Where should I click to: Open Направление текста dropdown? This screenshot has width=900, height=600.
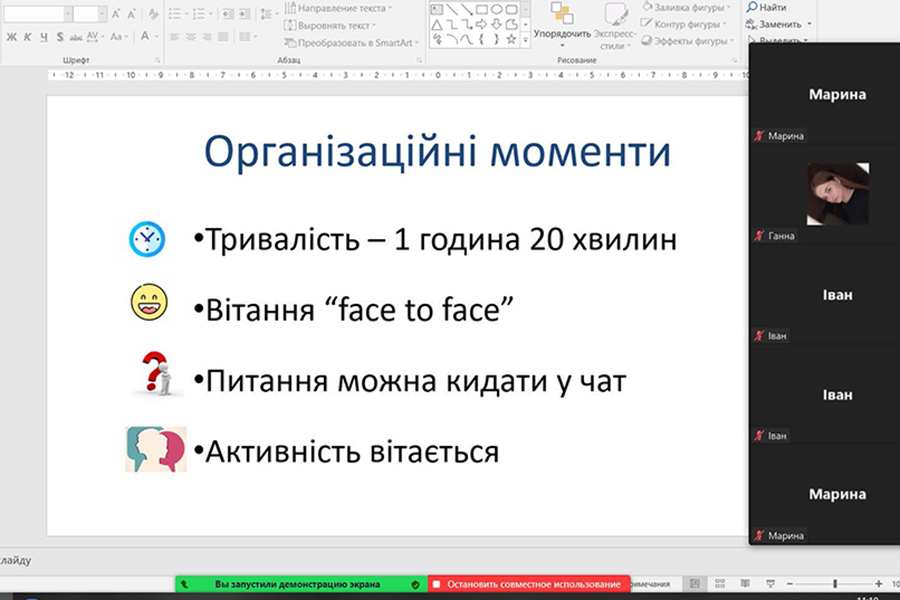pos(338,8)
